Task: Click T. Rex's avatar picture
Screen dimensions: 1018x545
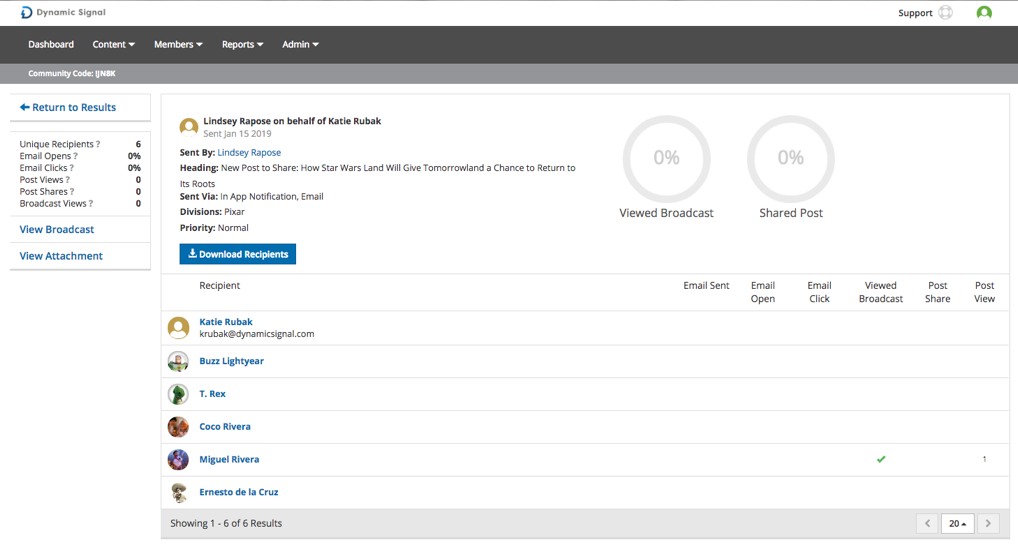Action: coord(179,394)
